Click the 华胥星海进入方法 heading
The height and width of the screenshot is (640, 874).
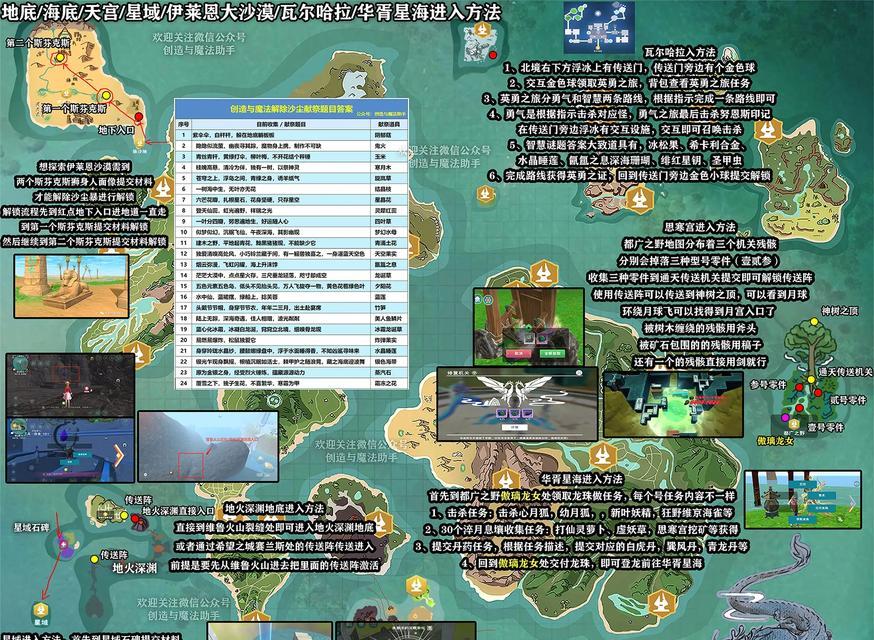click(582, 479)
